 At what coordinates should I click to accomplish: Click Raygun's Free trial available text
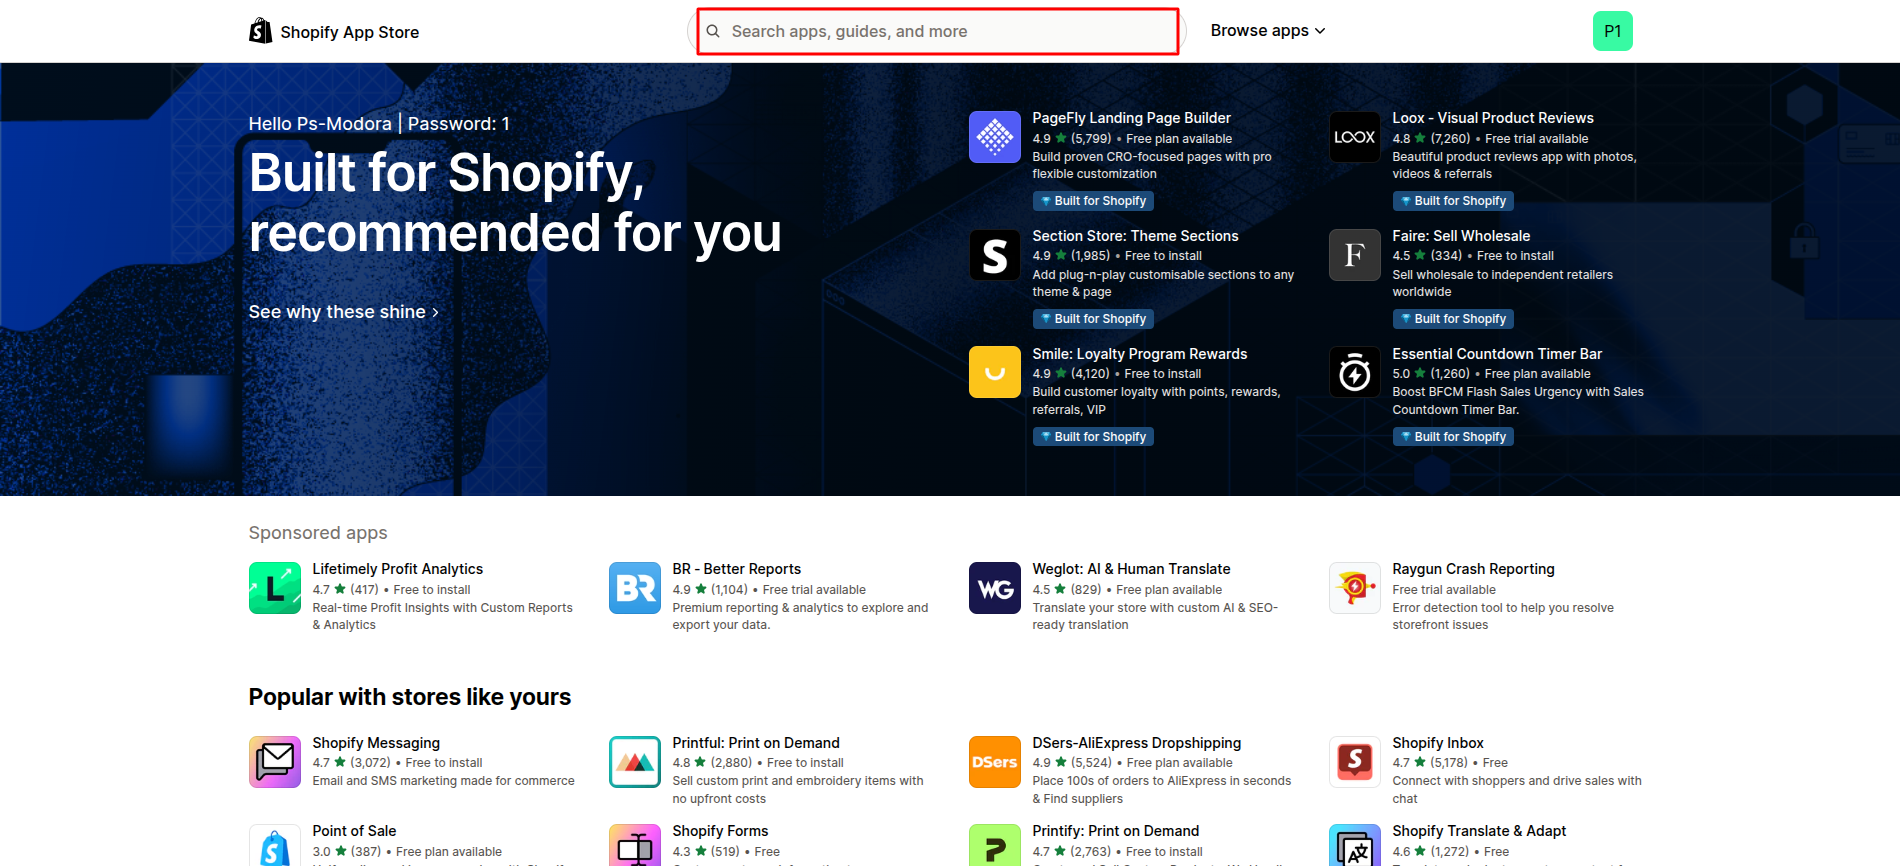[1444, 590]
